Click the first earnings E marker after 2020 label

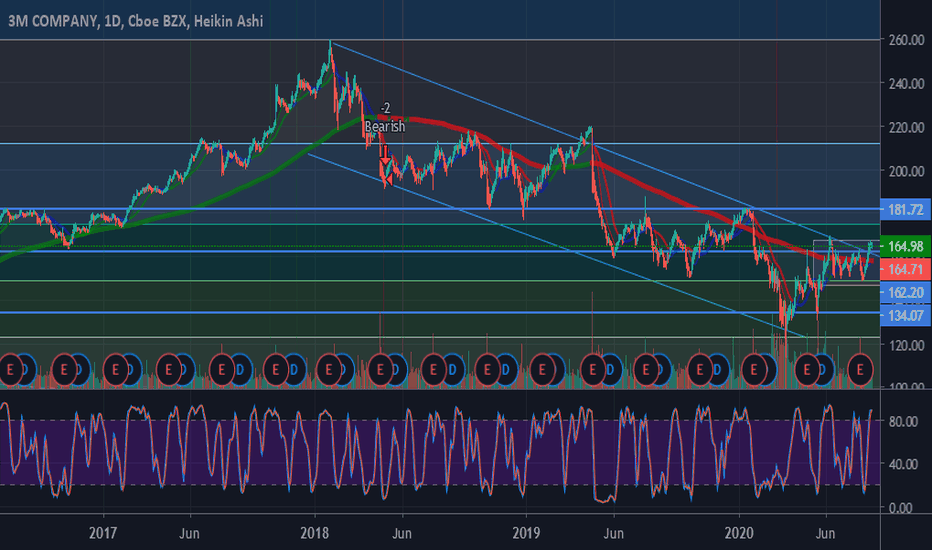754,370
